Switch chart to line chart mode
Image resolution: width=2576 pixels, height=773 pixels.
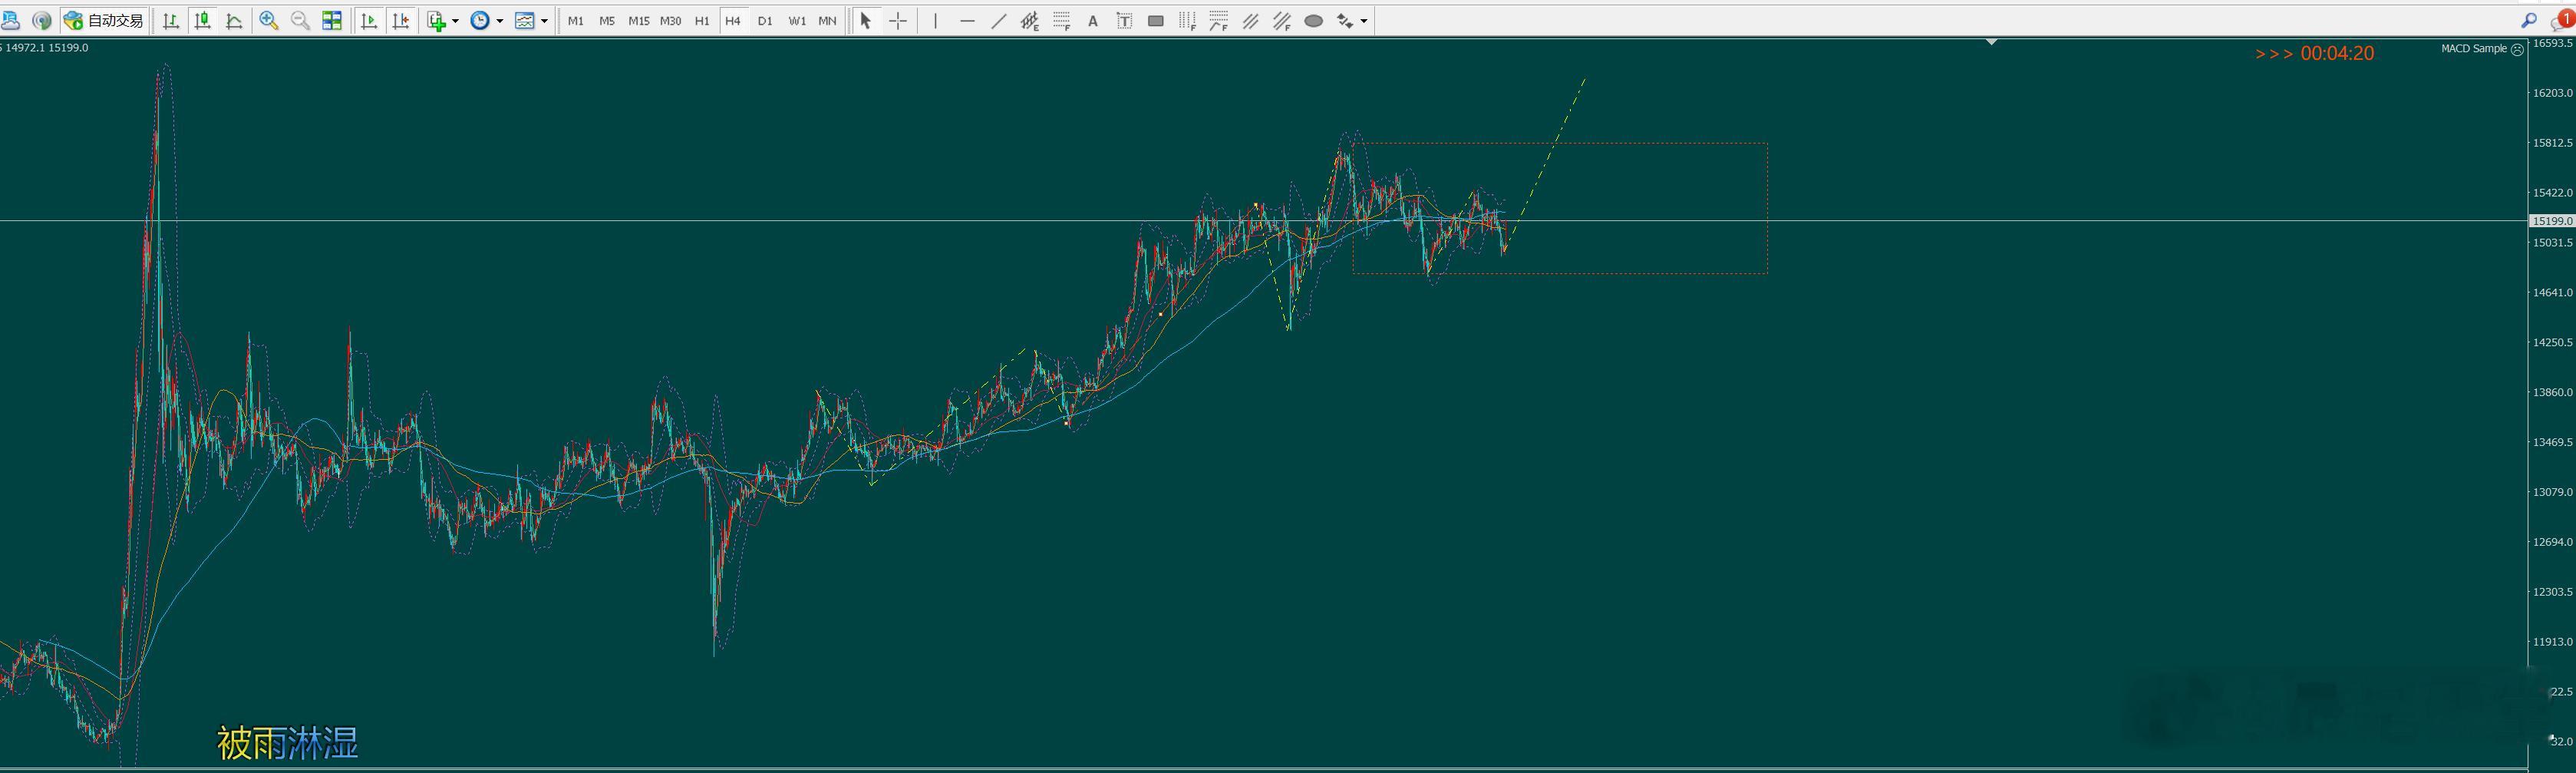click(x=235, y=20)
